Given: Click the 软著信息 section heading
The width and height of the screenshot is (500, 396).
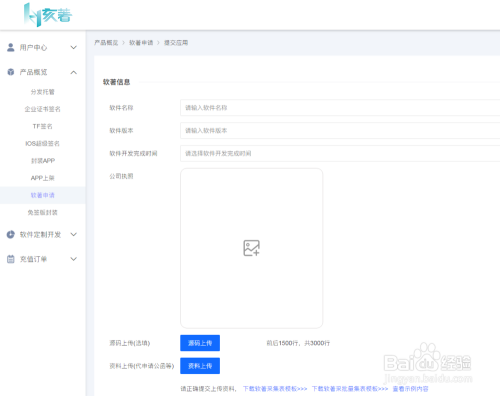Looking at the screenshot, I should pyautogui.click(x=116, y=82).
